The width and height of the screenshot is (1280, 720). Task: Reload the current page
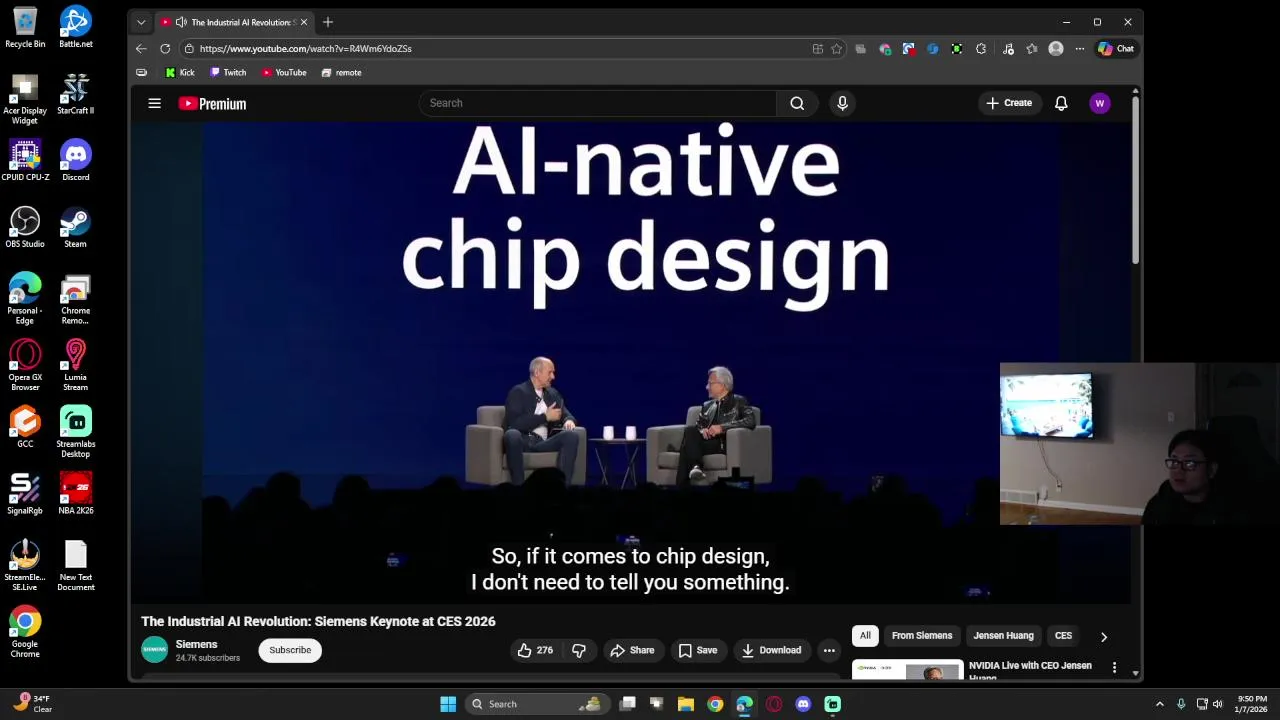click(x=165, y=48)
